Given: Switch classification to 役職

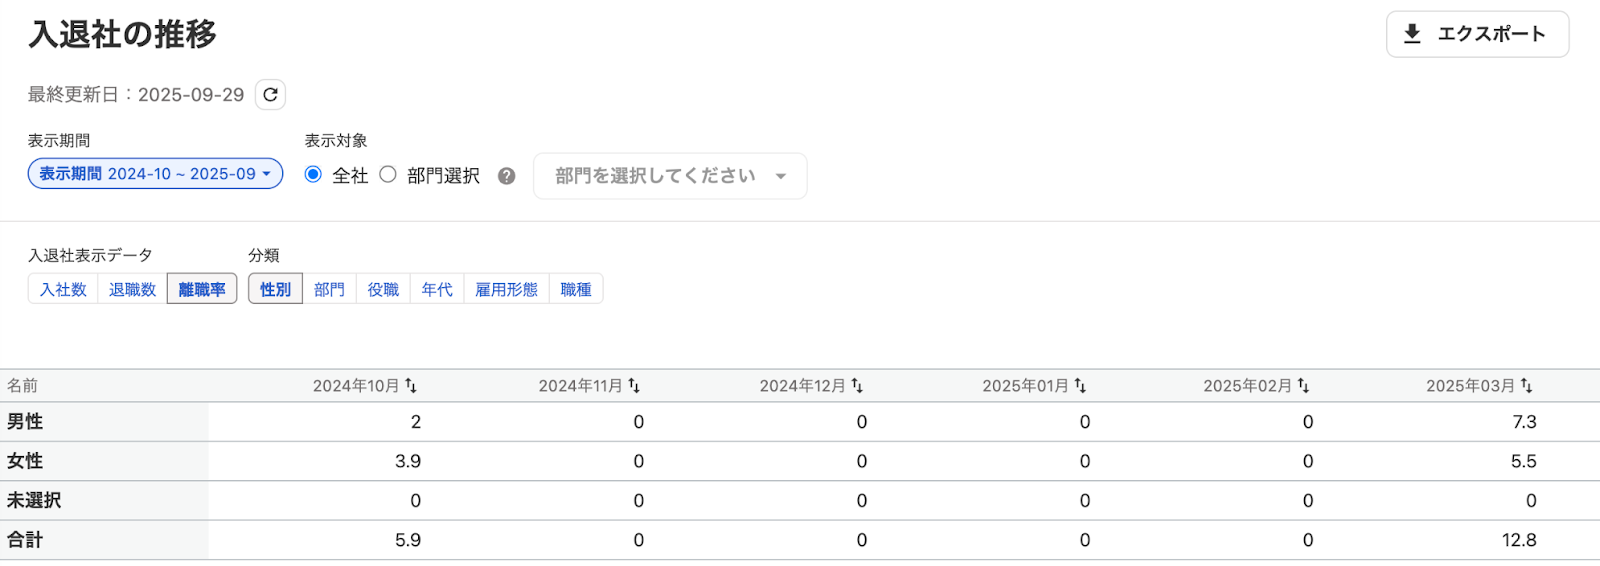Looking at the screenshot, I should click(x=383, y=289).
